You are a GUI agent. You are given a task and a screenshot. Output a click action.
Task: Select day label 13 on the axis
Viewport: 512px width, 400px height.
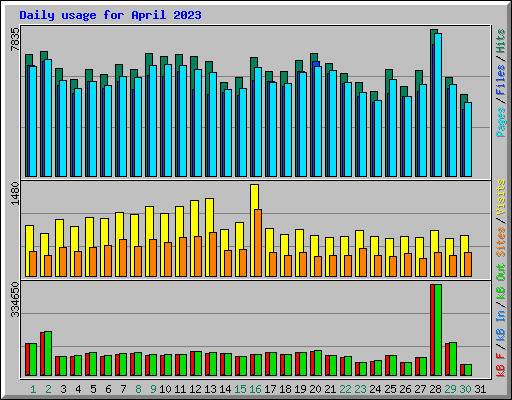[210, 389]
